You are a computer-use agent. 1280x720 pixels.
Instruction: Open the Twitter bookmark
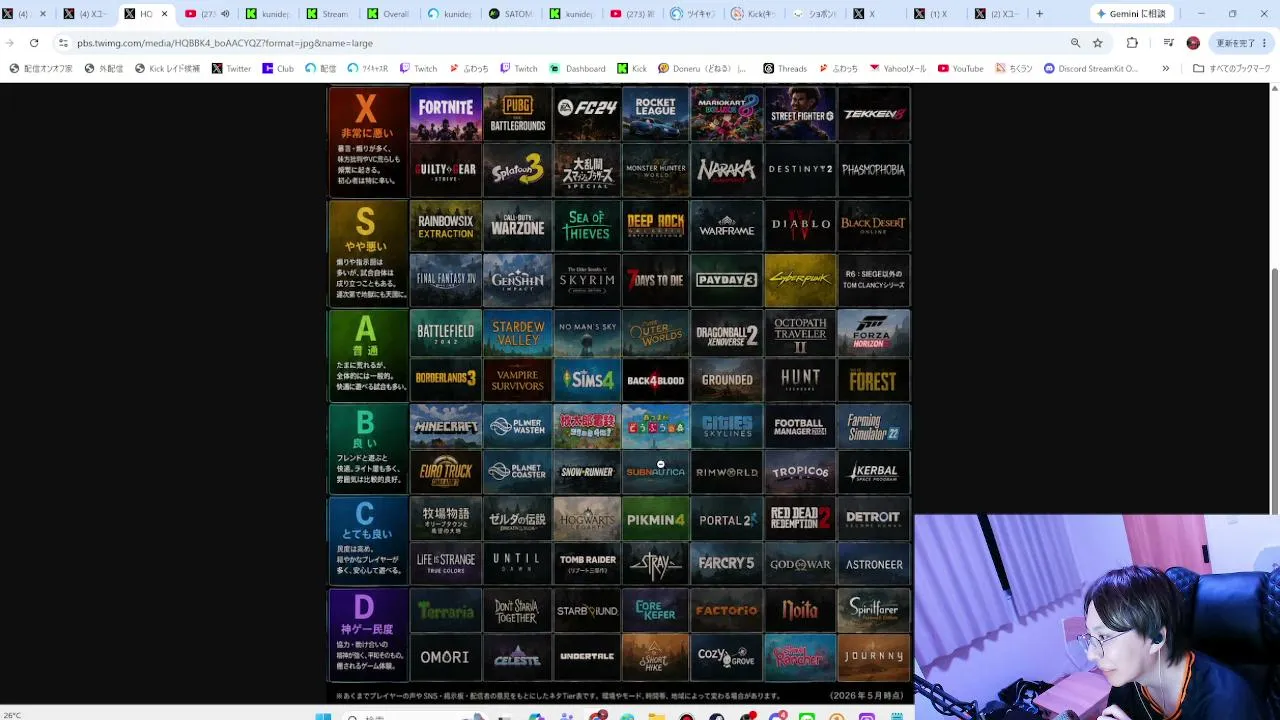[231, 69]
